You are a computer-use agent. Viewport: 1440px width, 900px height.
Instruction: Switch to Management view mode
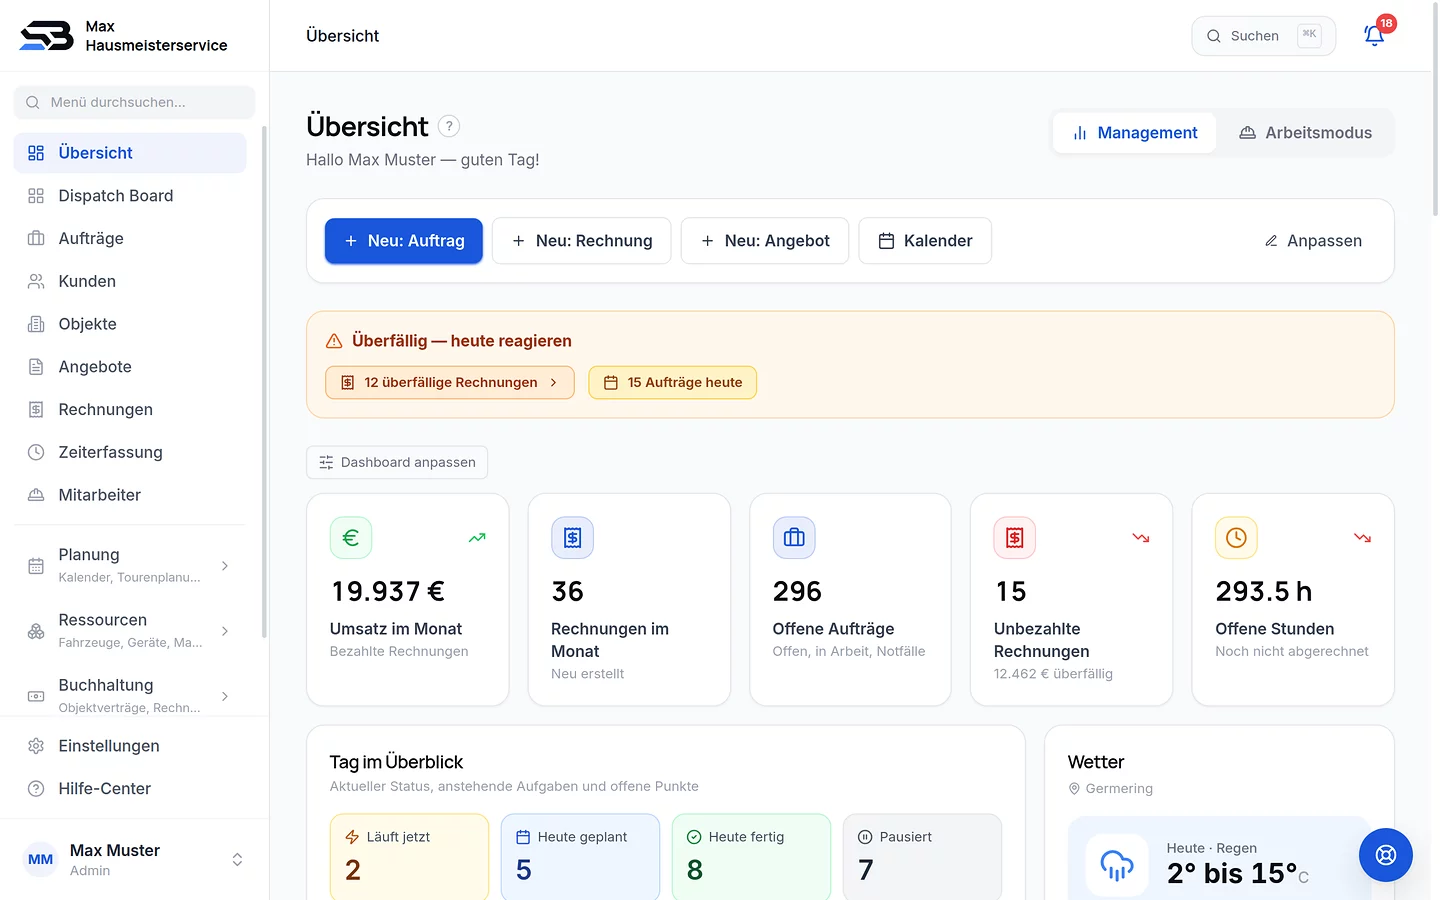[1135, 133]
